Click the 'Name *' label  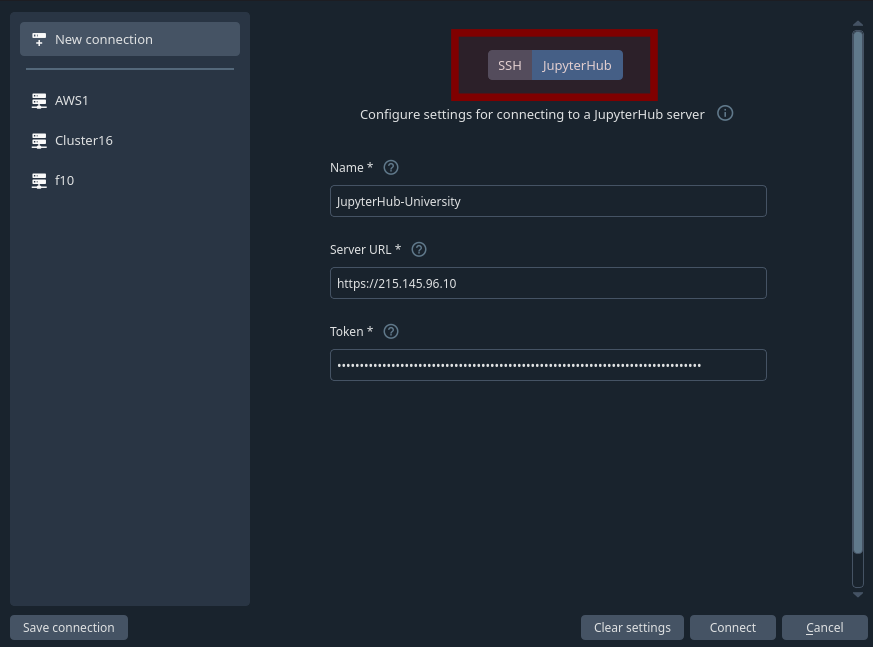click(351, 168)
